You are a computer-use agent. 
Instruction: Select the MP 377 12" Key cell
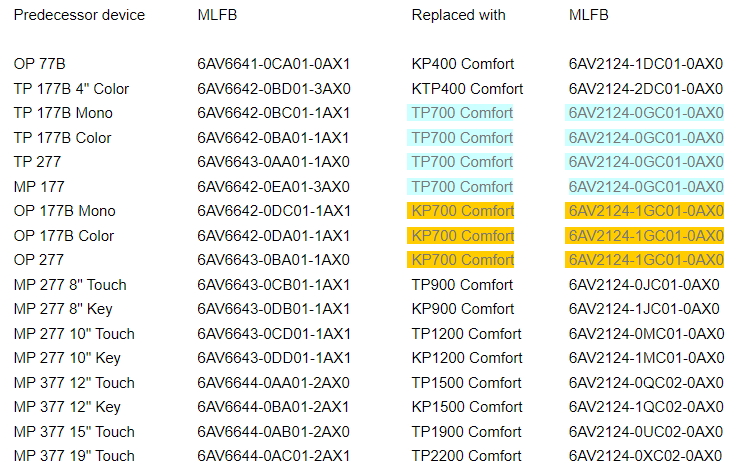(x=67, y=407)
